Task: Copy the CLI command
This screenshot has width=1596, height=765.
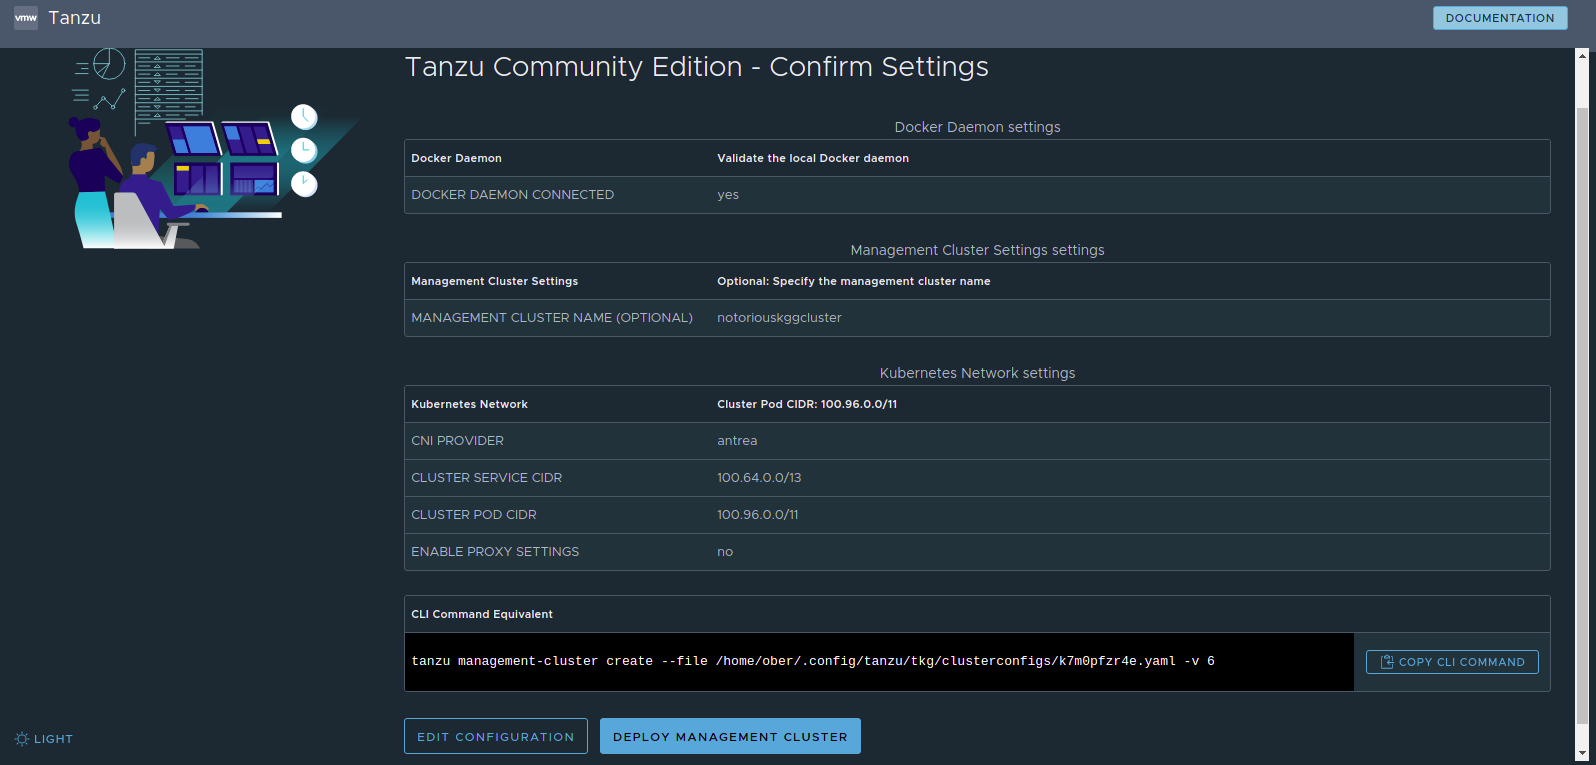Action: tap(1452, 662)
